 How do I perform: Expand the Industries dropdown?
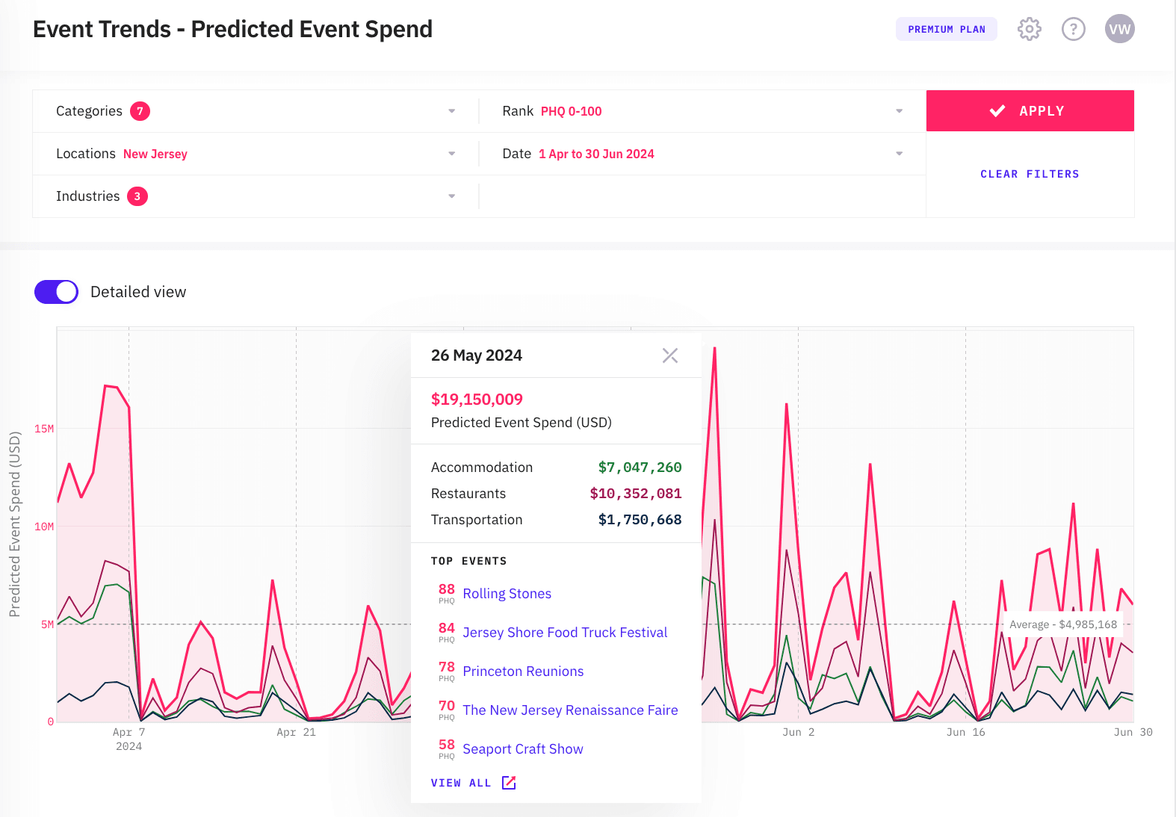451,196
